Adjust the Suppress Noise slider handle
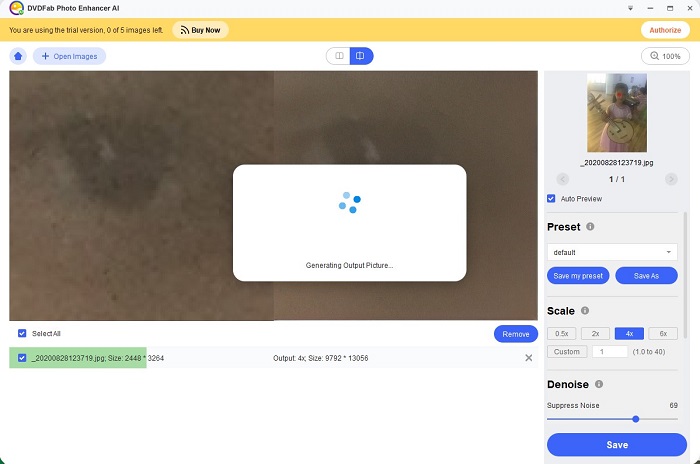The image size is (700, 464). click(x=635, y=419)
